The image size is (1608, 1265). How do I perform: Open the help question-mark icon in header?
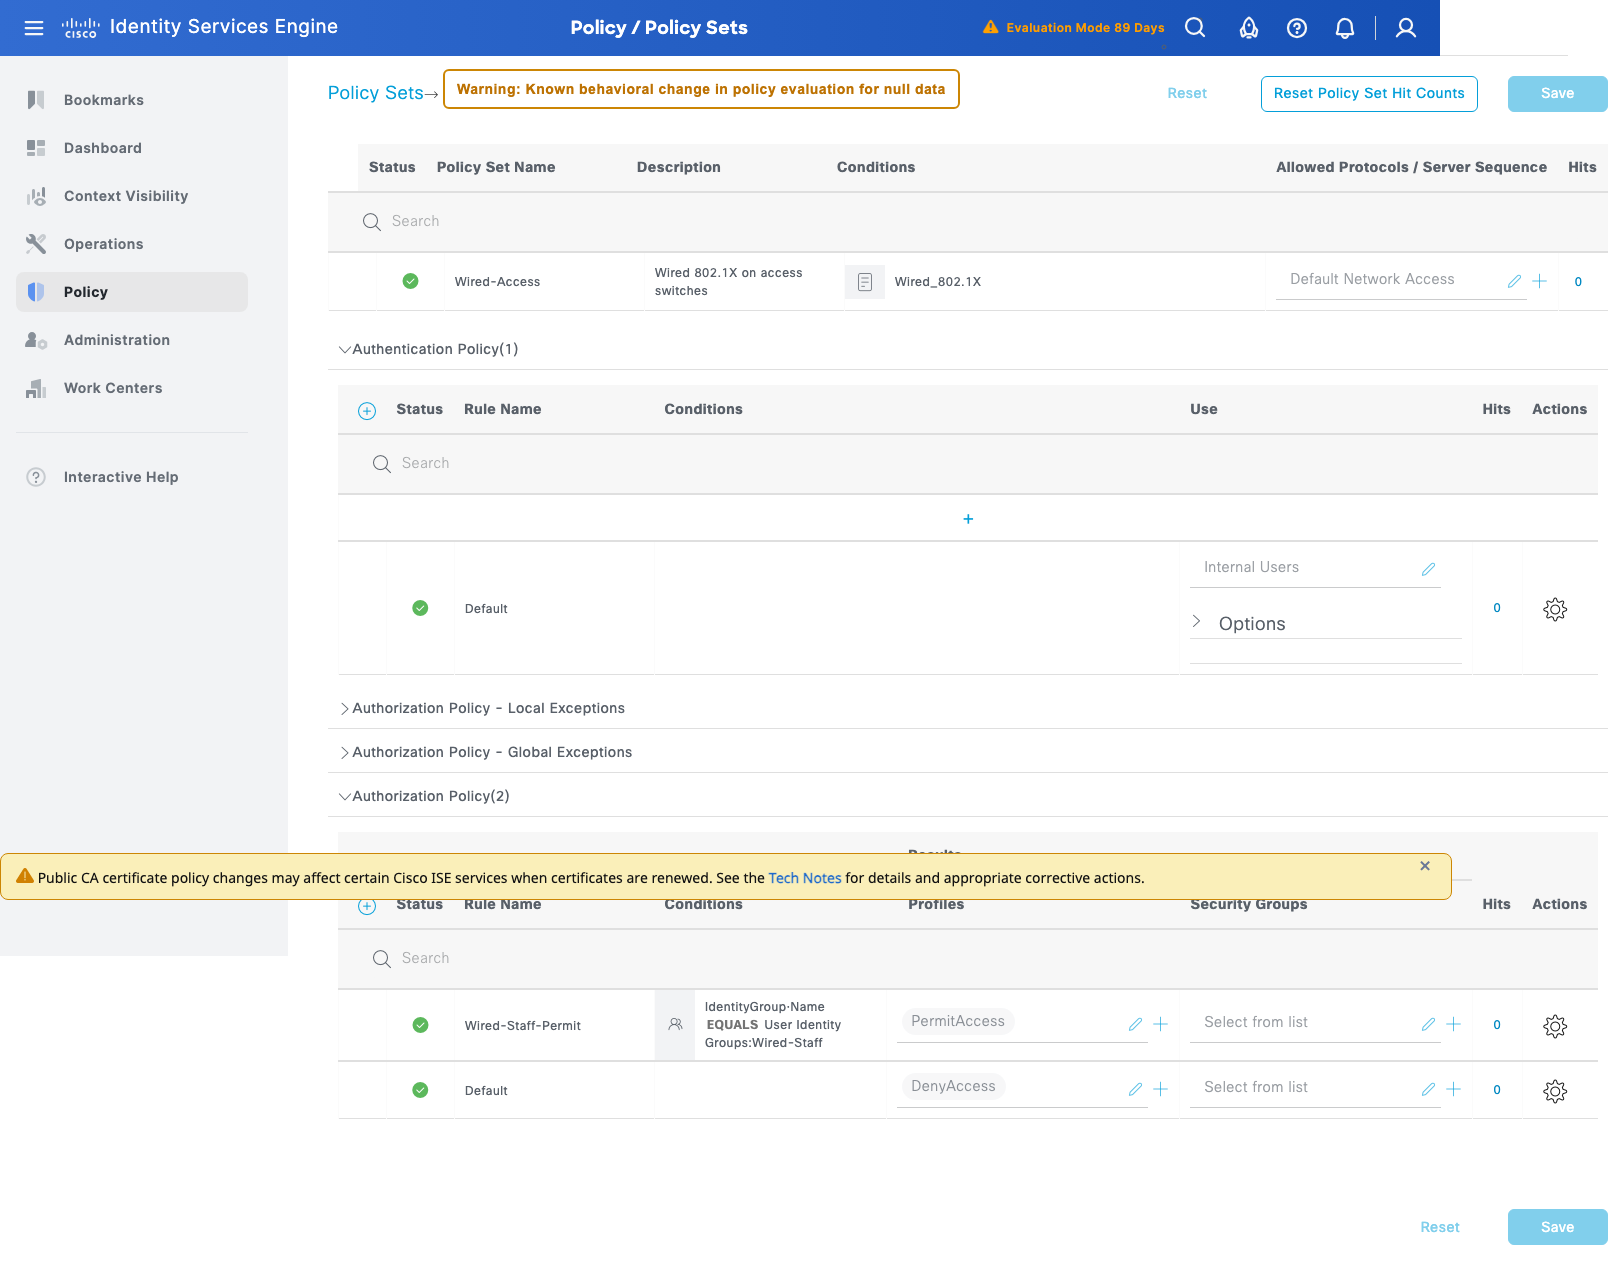click(x=1297, y=28)
